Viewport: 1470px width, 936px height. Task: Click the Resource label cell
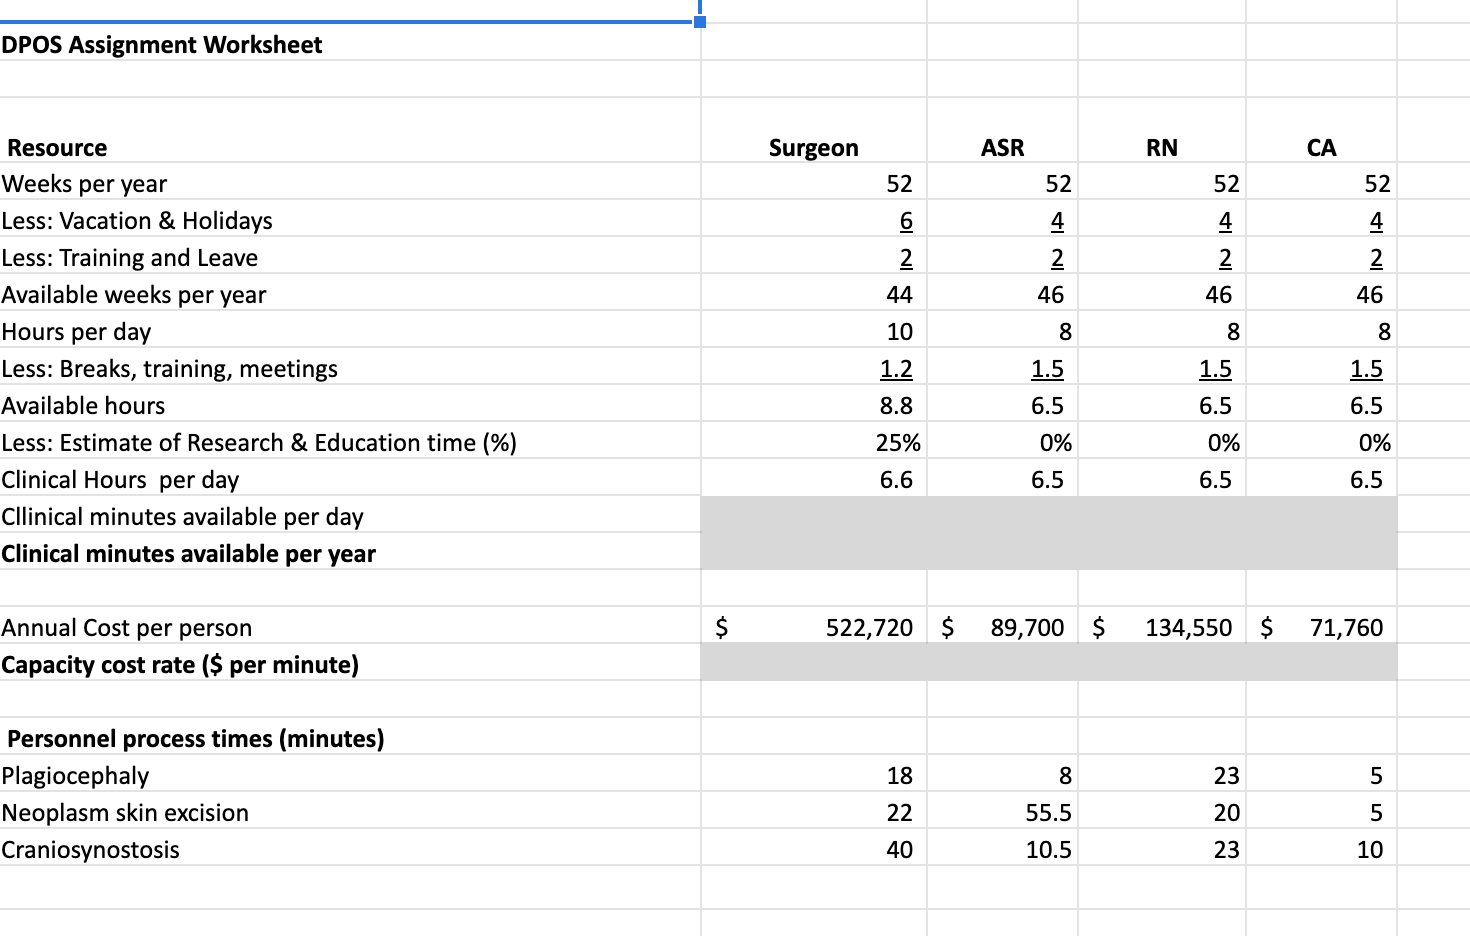[55, 147]
